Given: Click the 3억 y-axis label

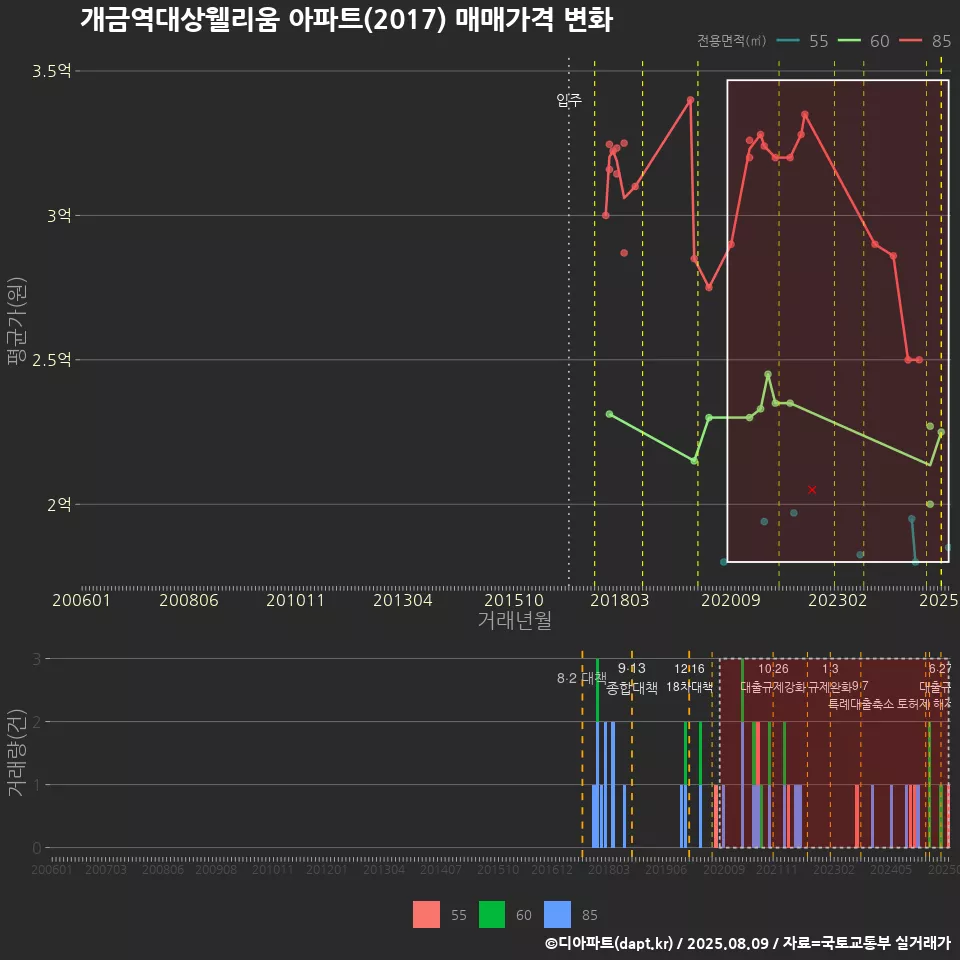Looking at the screenshot, I should 59,216.
